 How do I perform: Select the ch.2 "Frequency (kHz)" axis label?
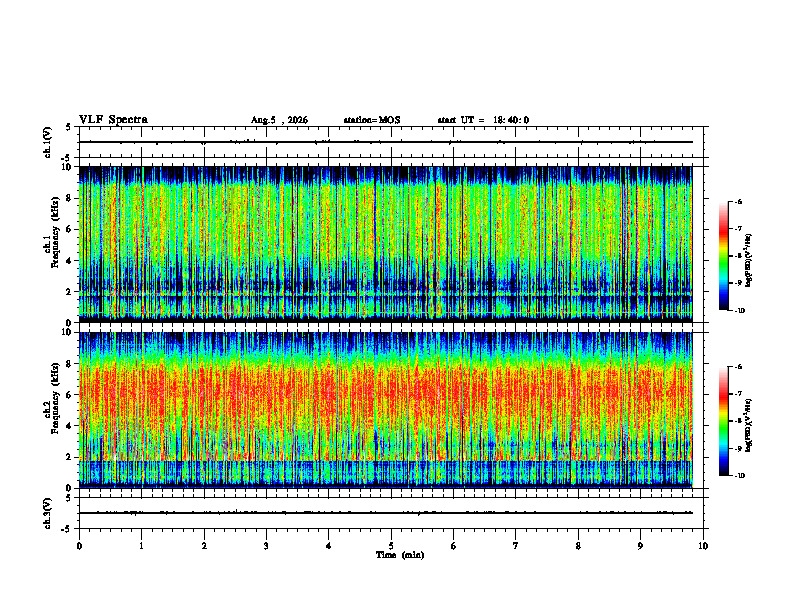tap(56, 398)
